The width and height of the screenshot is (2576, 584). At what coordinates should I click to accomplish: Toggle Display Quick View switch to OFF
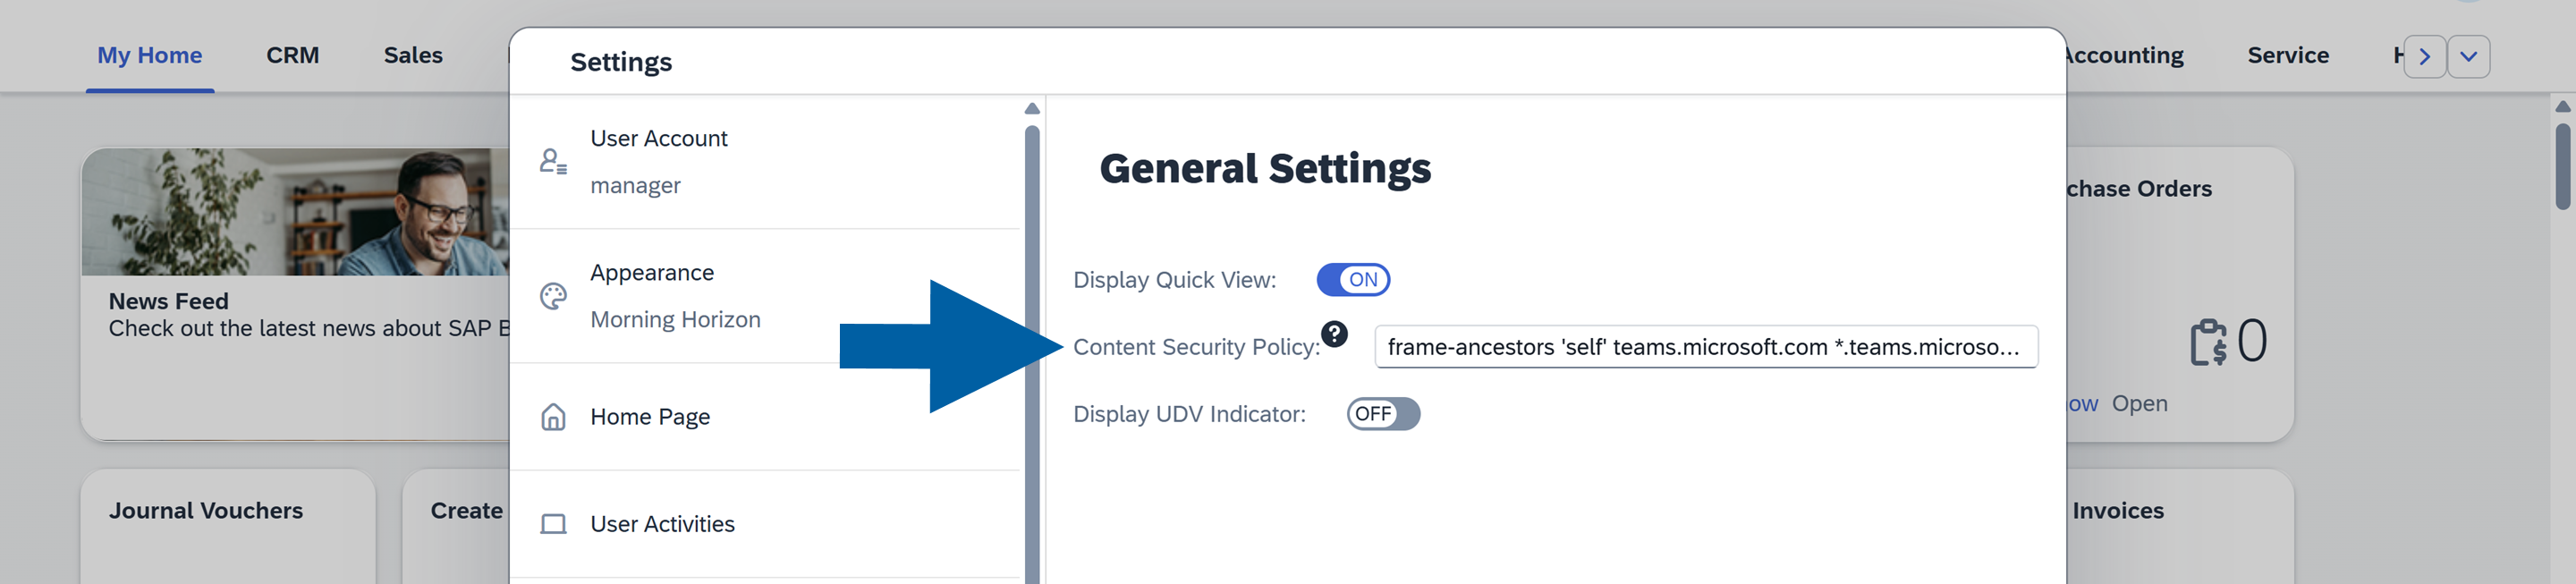[x=1353, y=280]
